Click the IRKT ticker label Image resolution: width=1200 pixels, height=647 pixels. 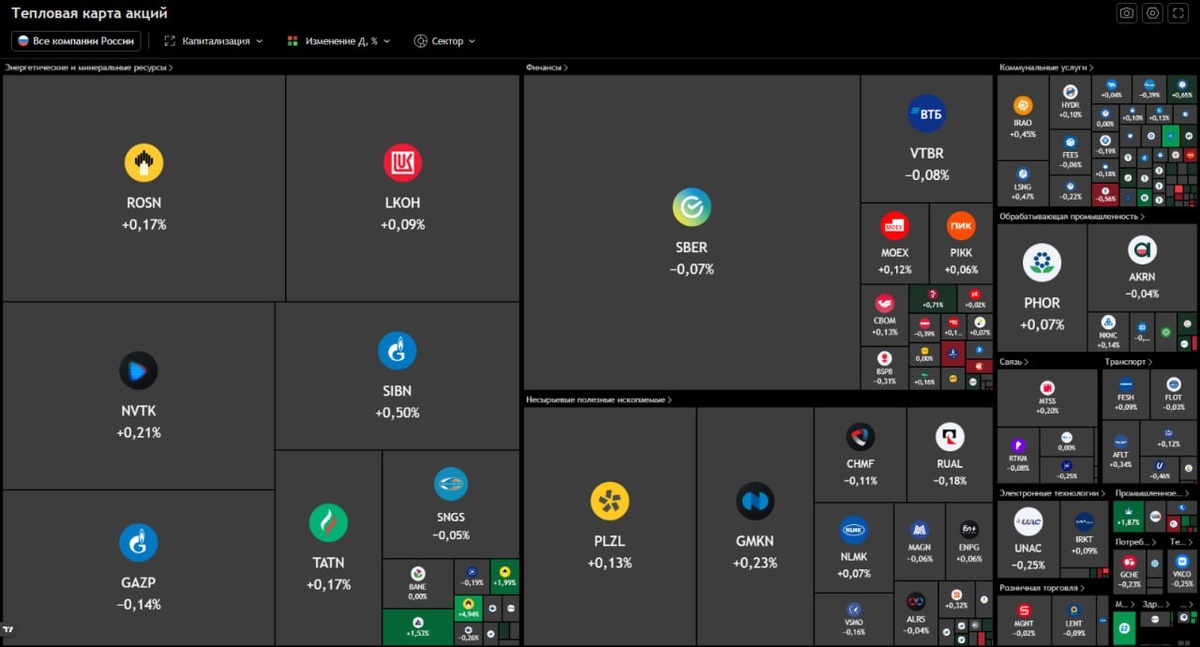1084,538
